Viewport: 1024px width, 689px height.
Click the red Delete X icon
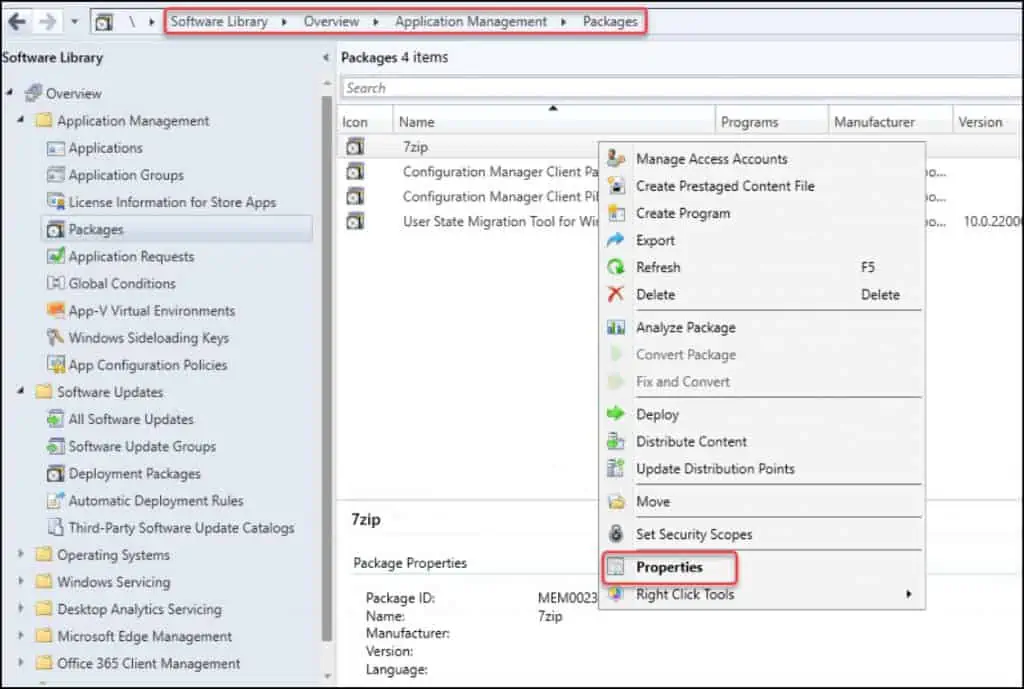pyautogui.click(x=616, y=295)
